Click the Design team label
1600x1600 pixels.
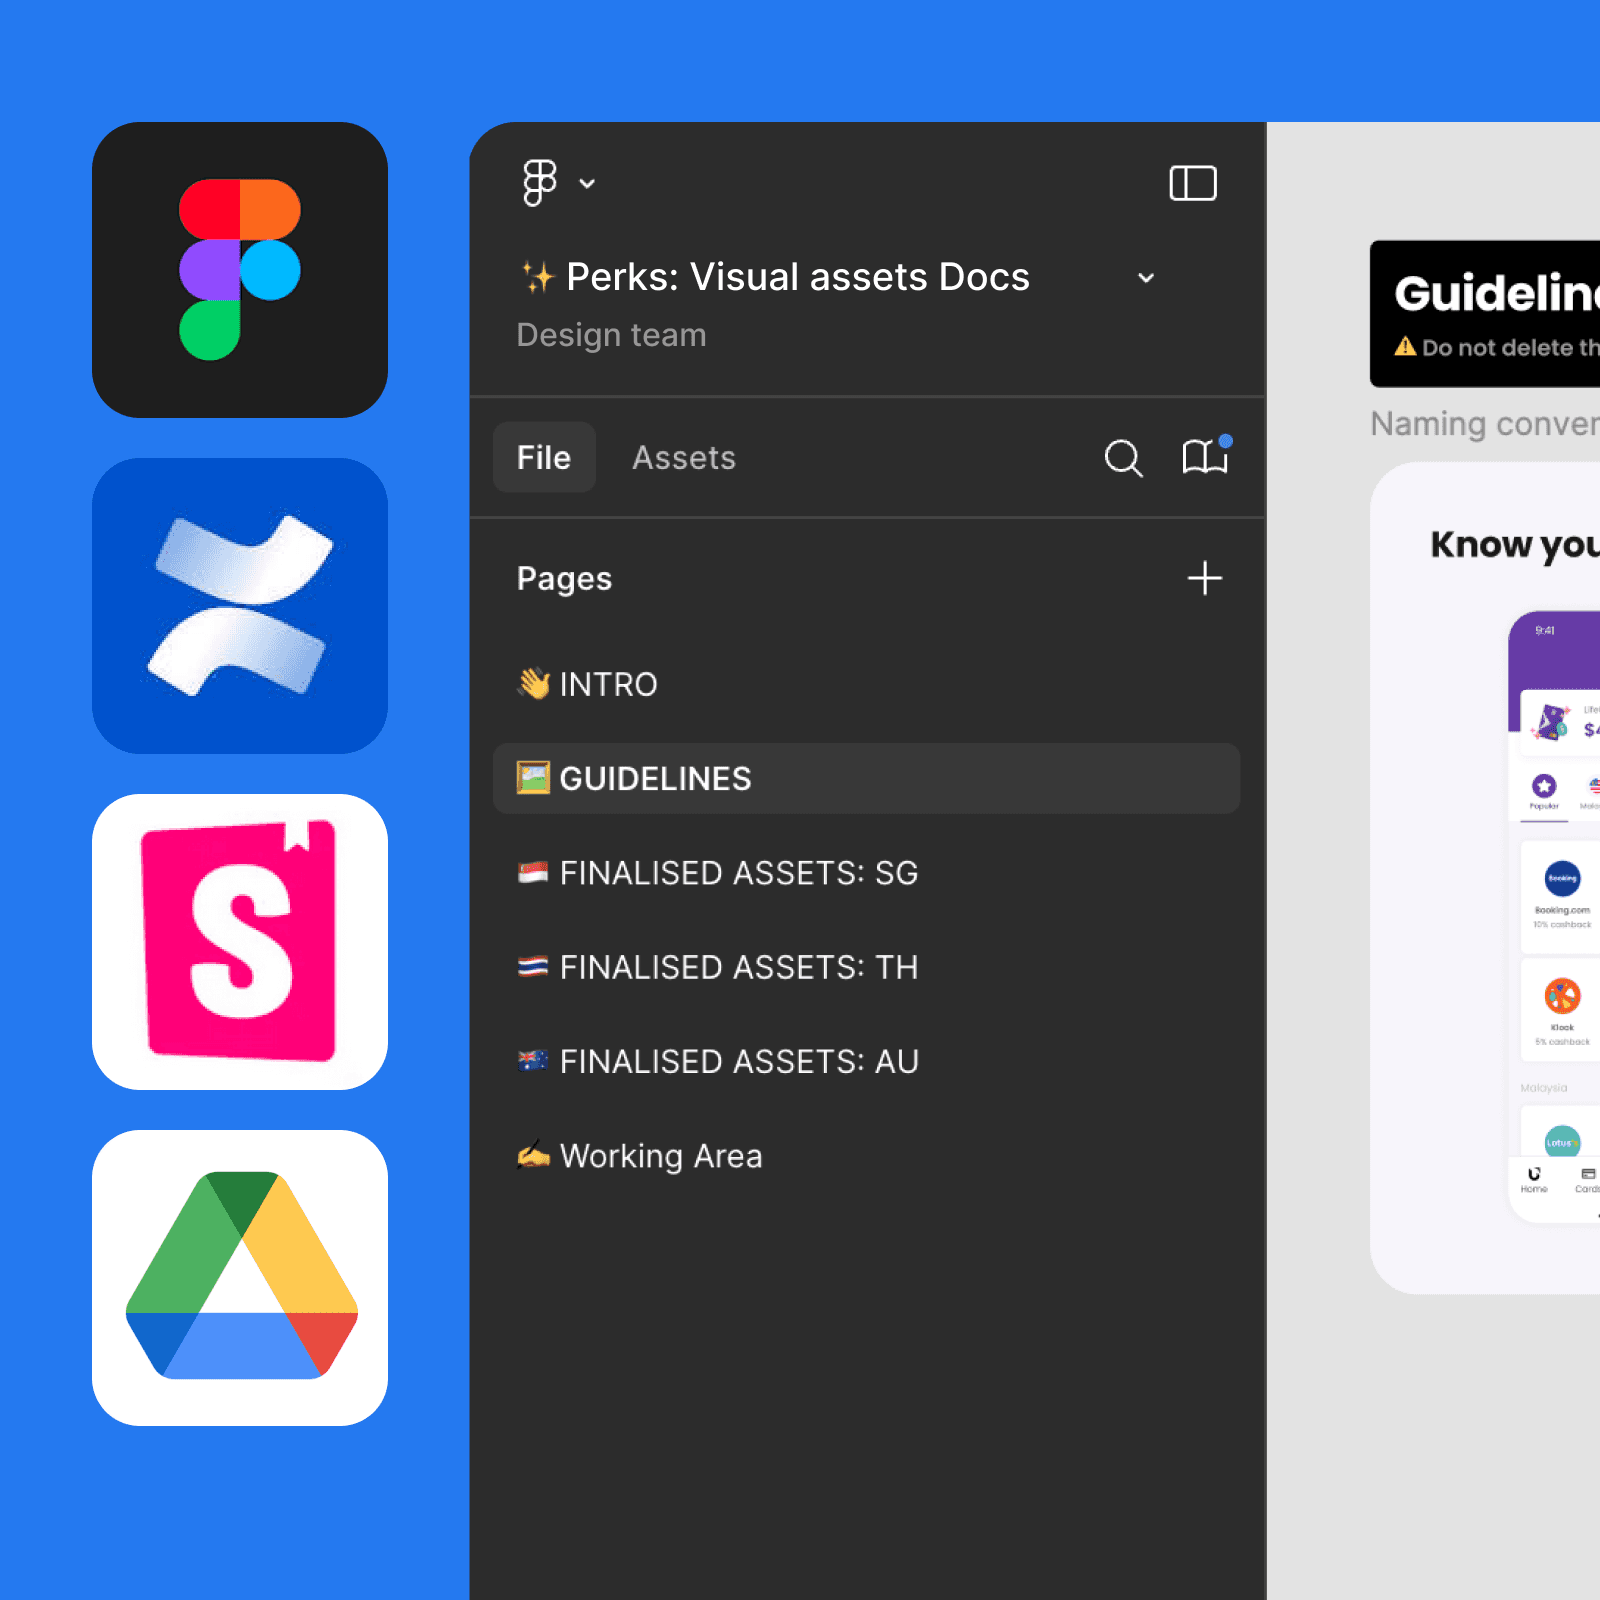(x=611, y=335)
